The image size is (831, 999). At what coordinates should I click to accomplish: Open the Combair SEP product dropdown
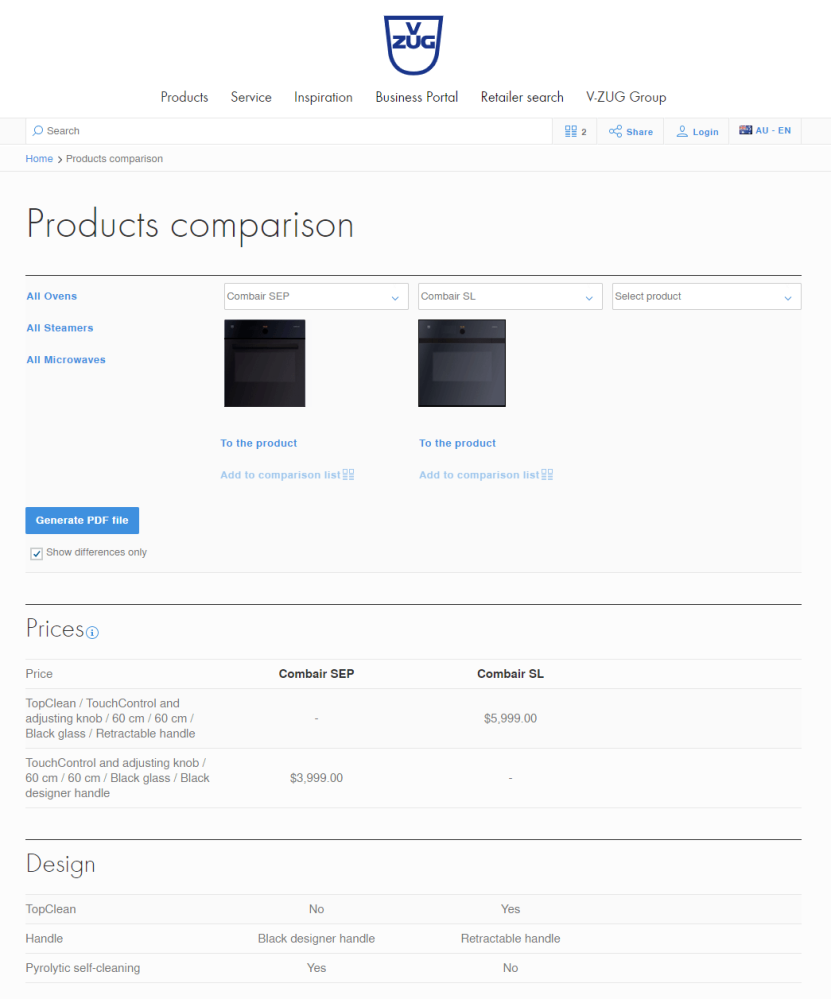316,296
